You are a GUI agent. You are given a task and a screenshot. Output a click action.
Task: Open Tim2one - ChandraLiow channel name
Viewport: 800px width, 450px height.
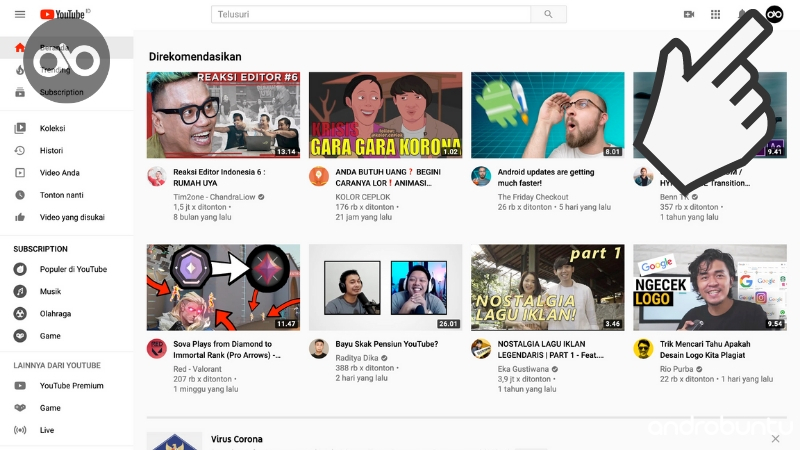click(214, 197)
